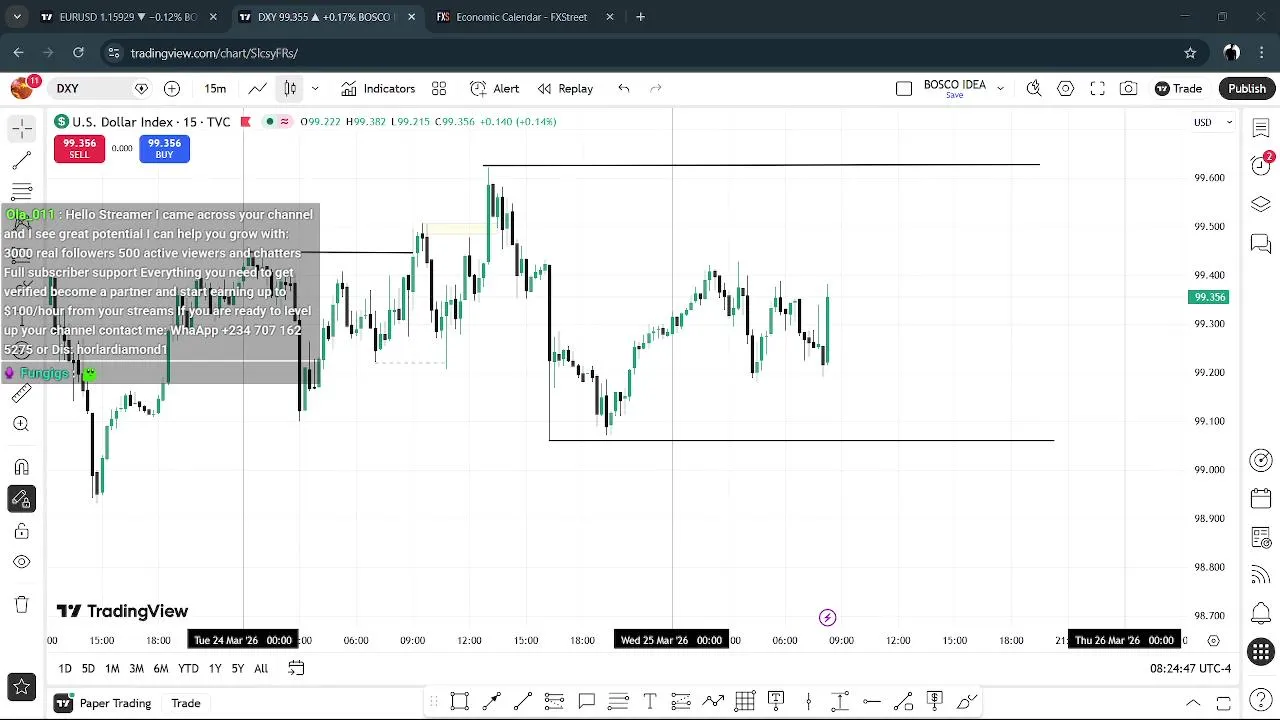The width and height of the screenshot is (1280, 720).
Task: Click Save under BOSCO IDEA
Action: [954, 96]
